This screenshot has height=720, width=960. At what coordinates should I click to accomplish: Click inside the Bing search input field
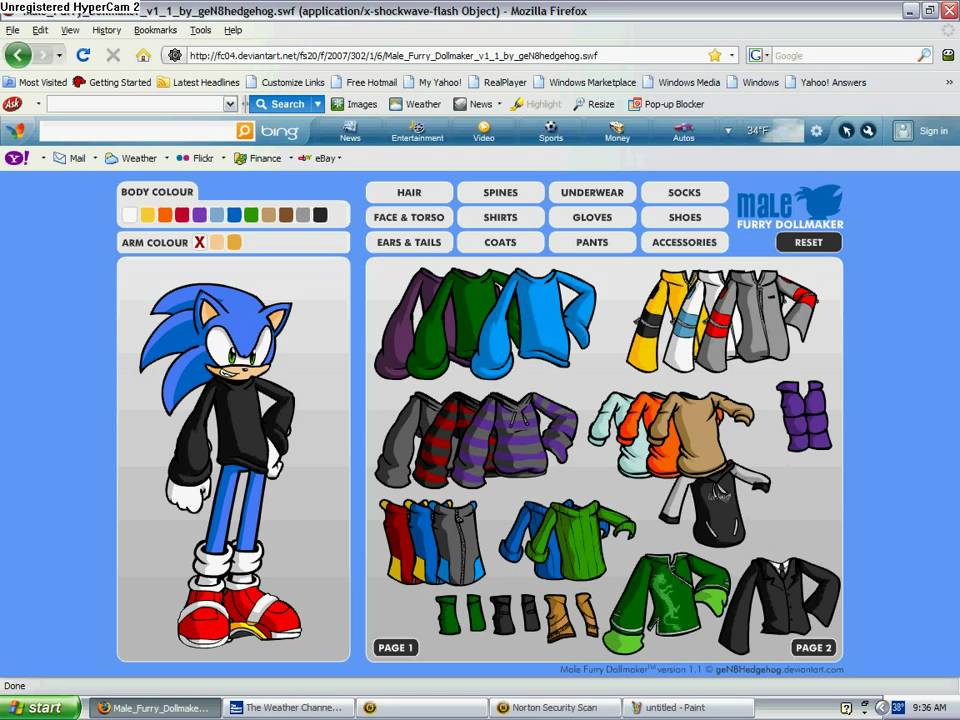click(138, 130)
